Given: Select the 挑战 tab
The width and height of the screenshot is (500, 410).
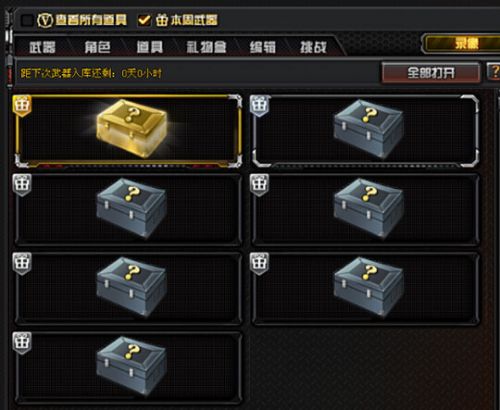Looking at the screenshot, I should click(x=313, y=47).
